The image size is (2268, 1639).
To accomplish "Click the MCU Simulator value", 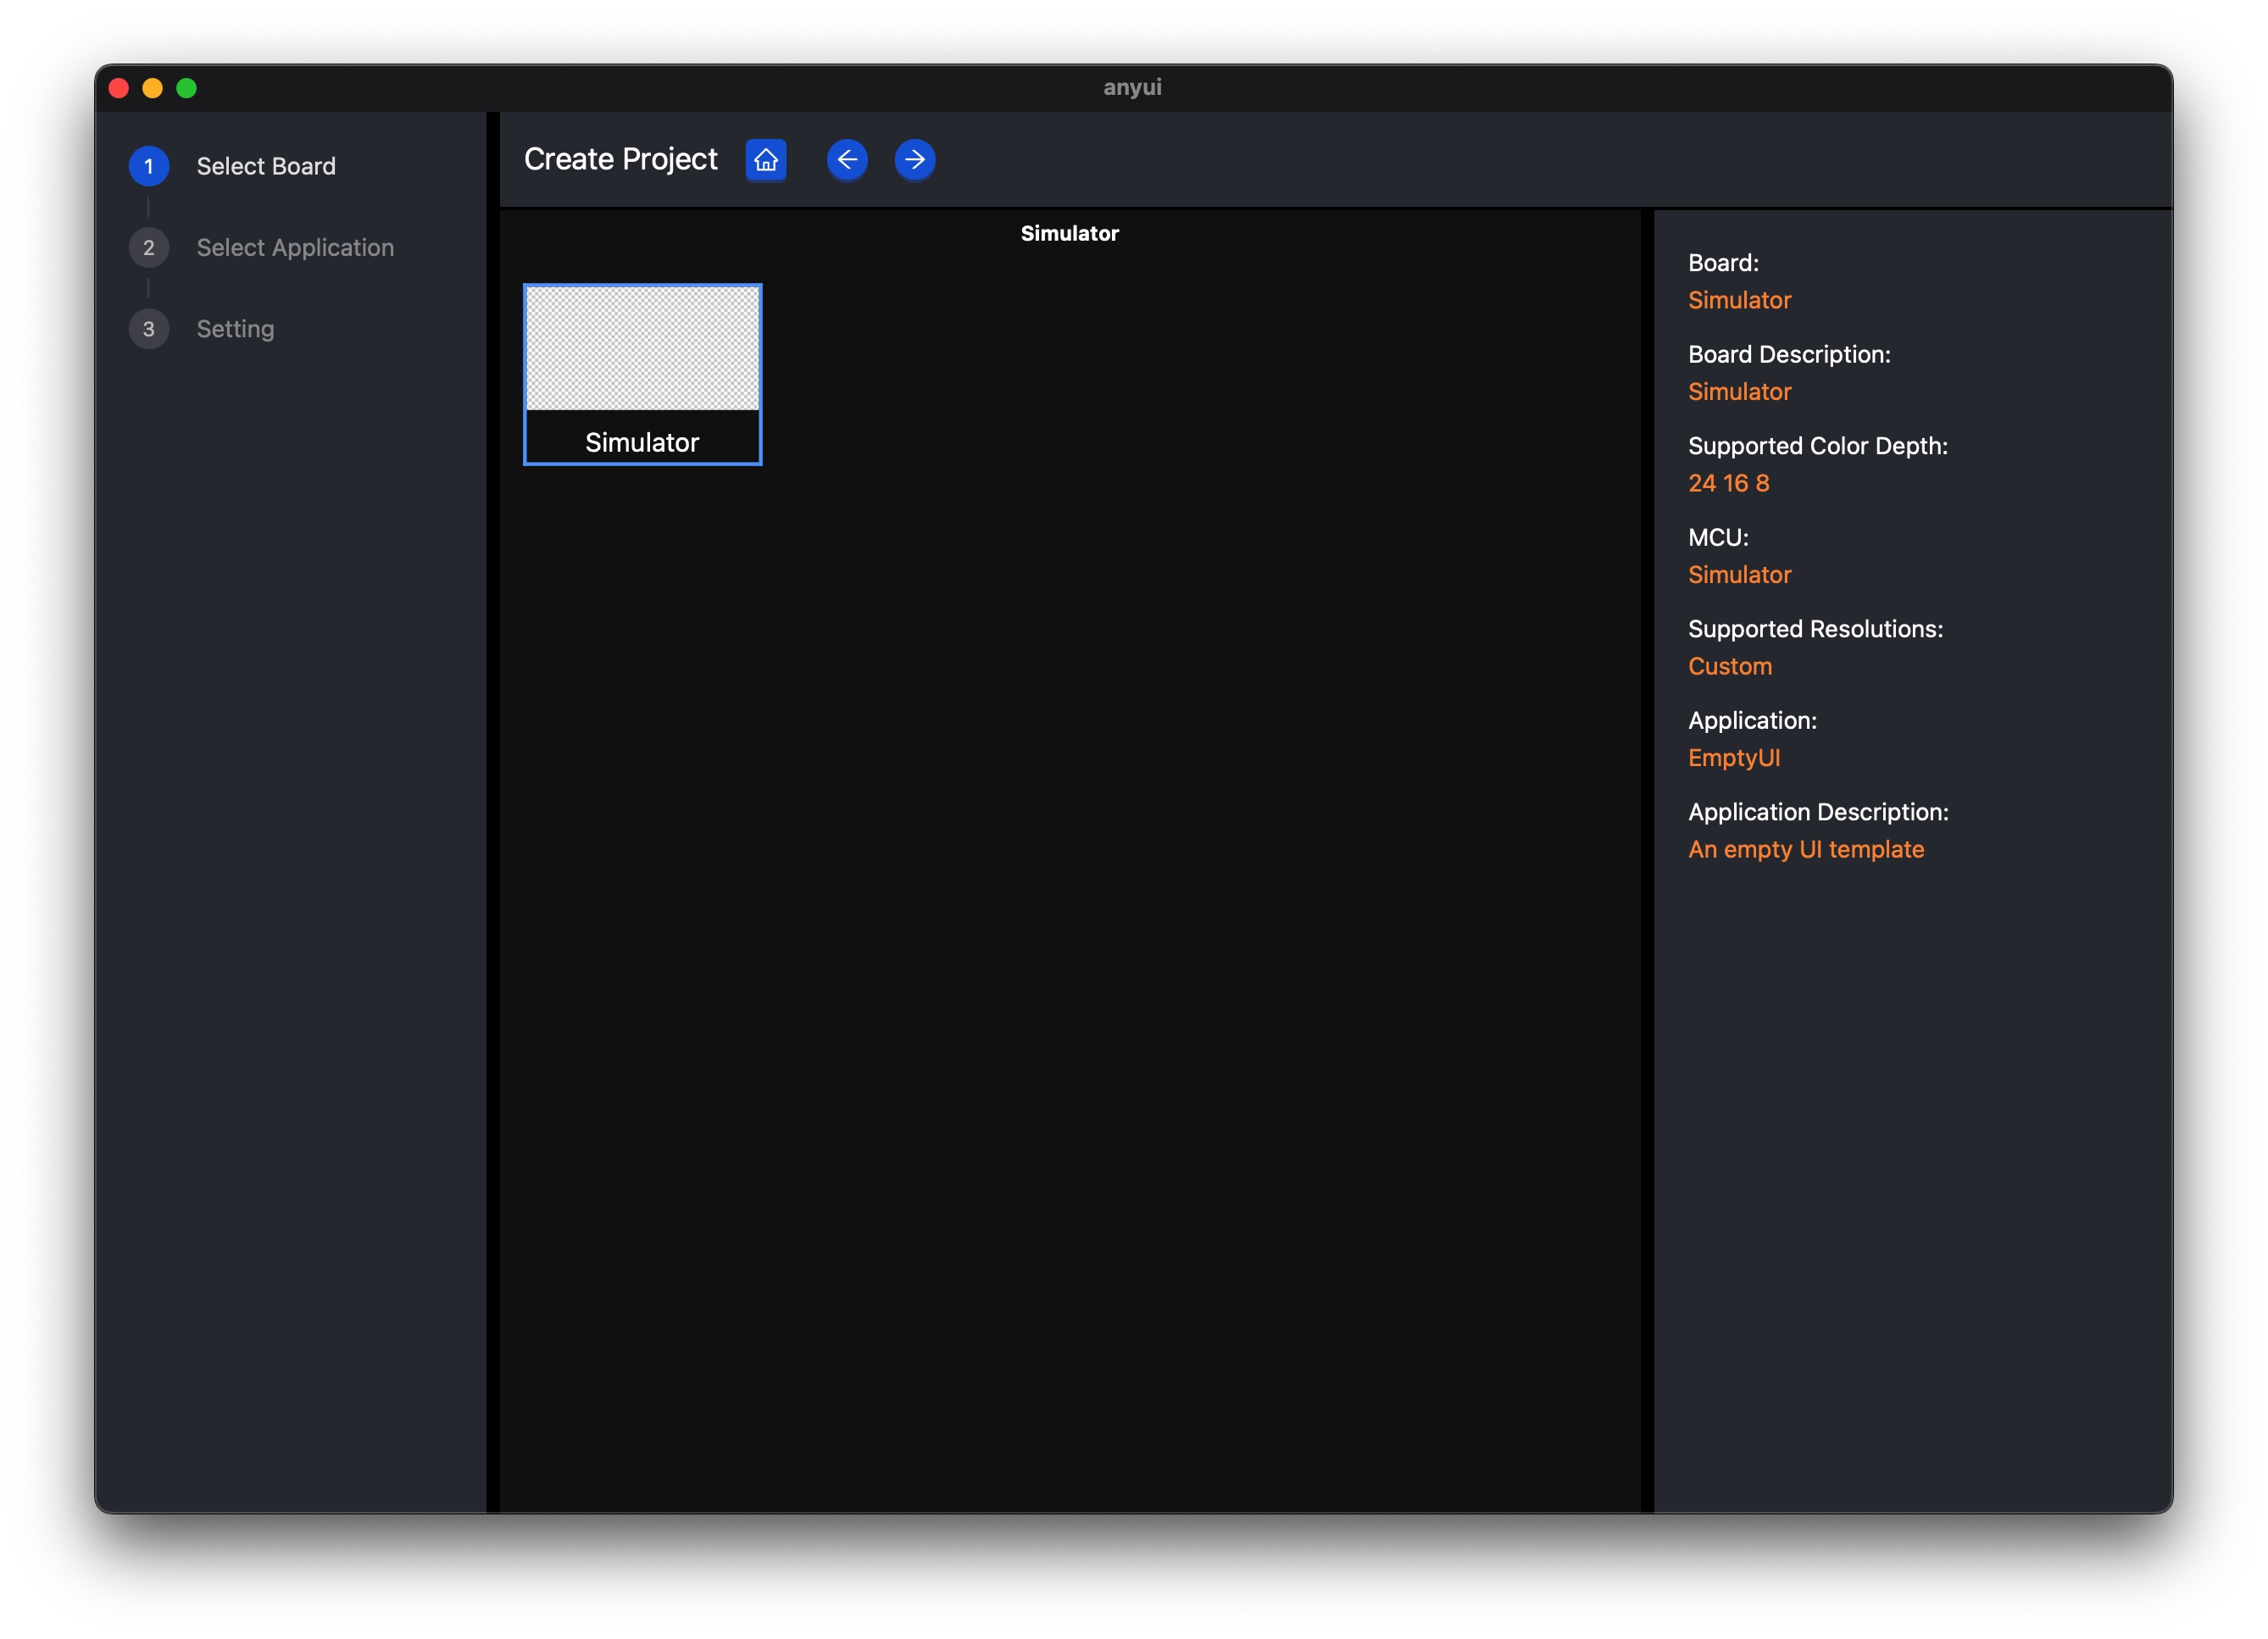I will coord(1739,575).
